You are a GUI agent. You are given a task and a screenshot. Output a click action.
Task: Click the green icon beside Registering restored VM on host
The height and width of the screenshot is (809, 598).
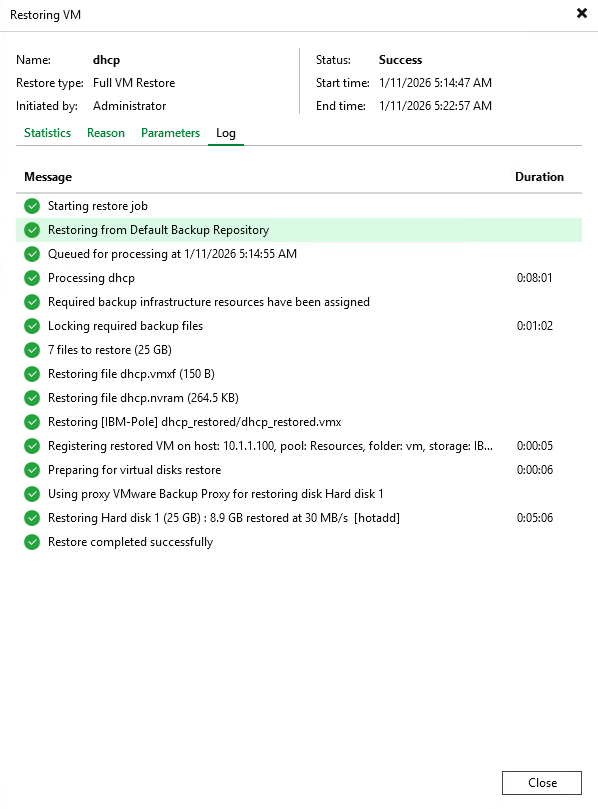click(32, 446)
